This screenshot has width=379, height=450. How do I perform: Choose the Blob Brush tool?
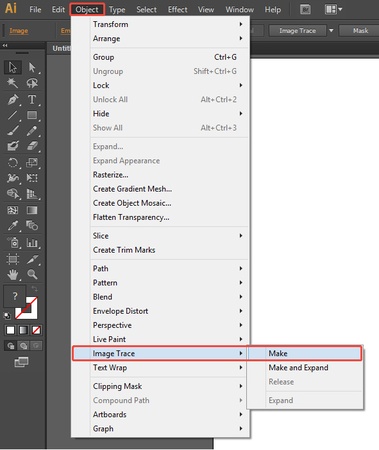pyautogui.click(x=13, y=146)
